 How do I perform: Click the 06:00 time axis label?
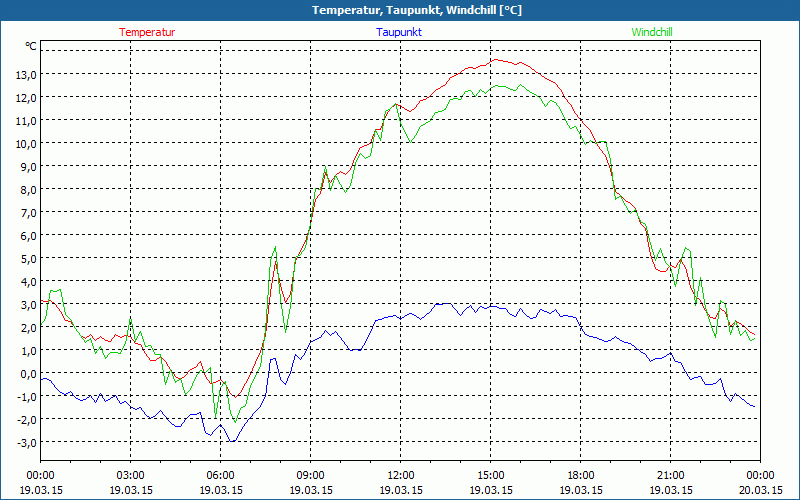[x=220, y=476]
